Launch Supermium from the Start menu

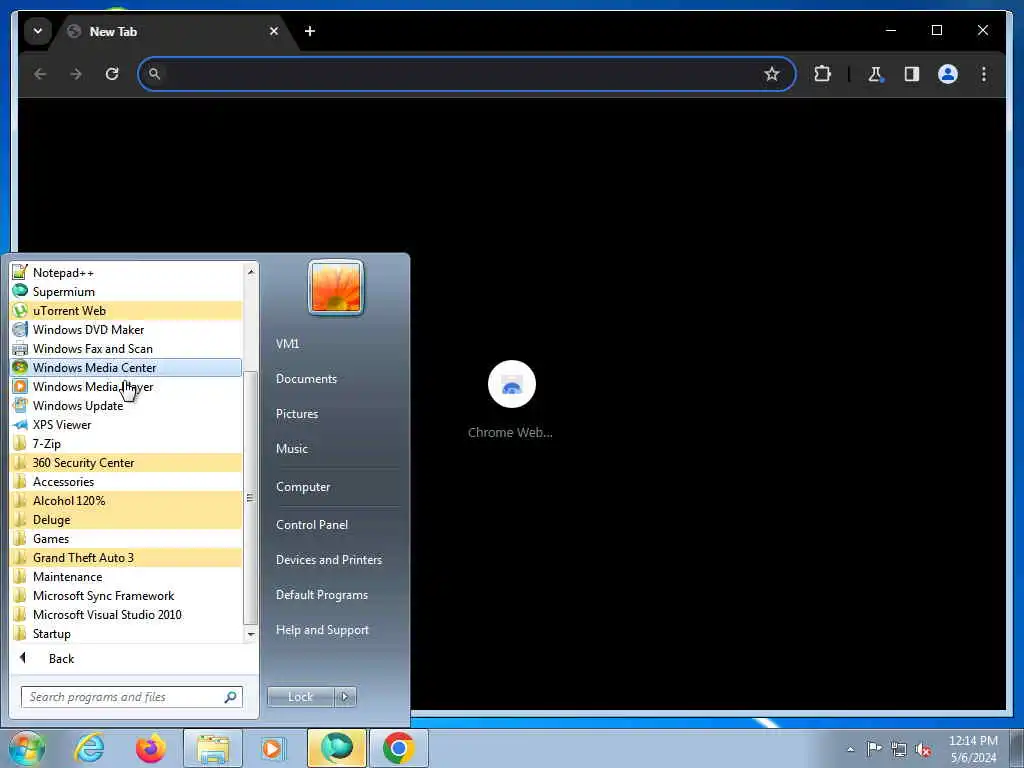pos(126,292)
